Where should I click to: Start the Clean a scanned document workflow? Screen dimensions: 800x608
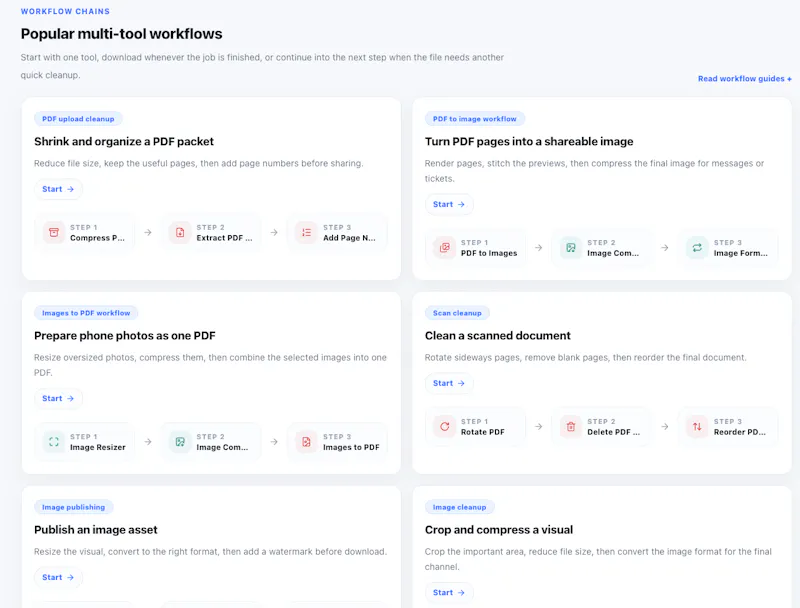pyautogui.click(x=449, y=383)
